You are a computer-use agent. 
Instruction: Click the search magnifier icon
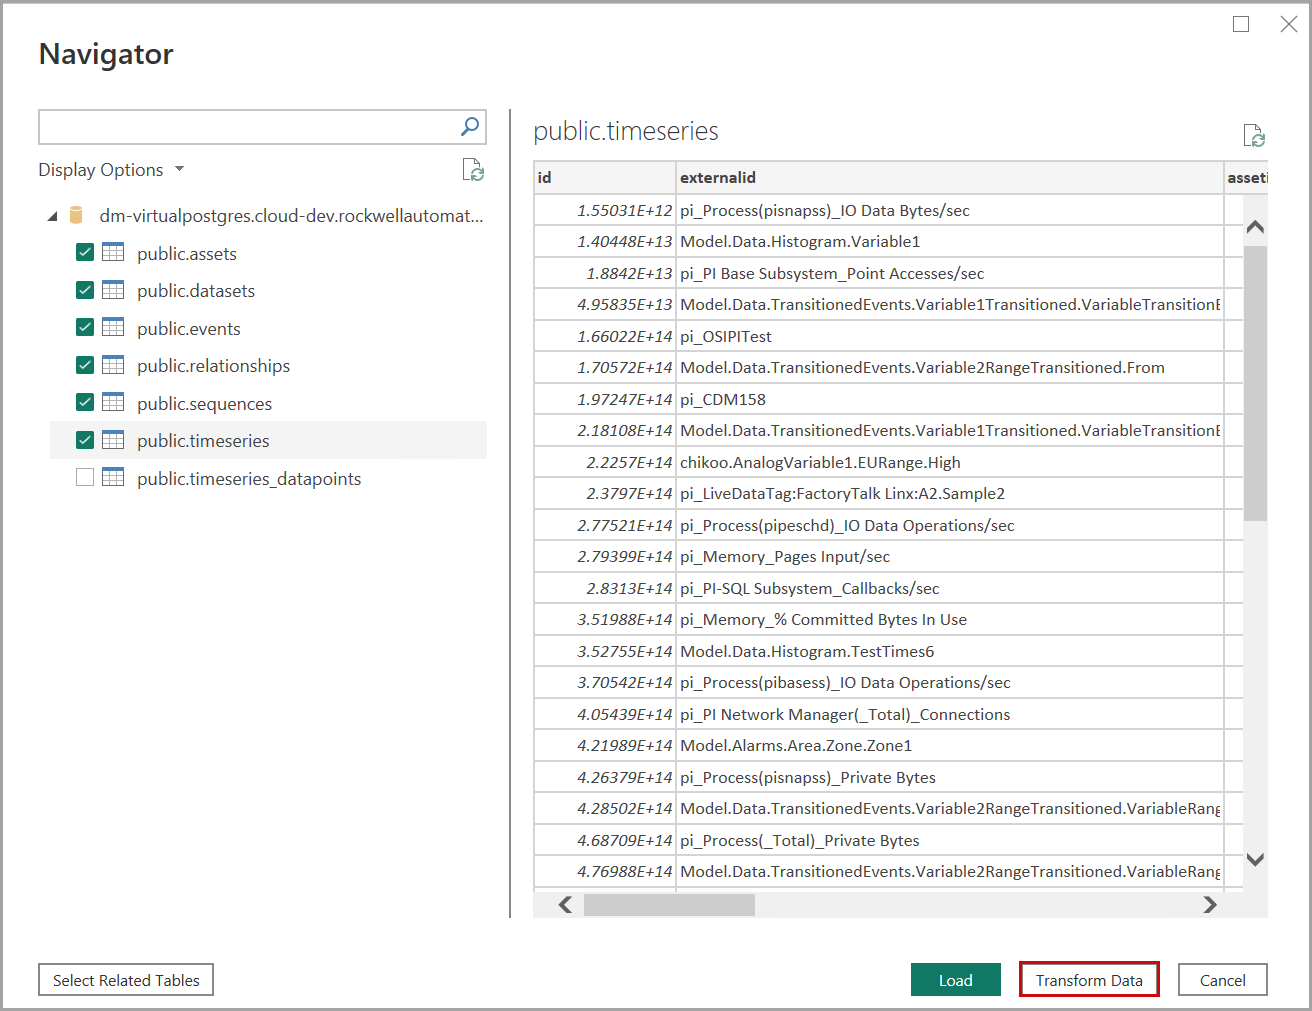(x=470, y=127)
